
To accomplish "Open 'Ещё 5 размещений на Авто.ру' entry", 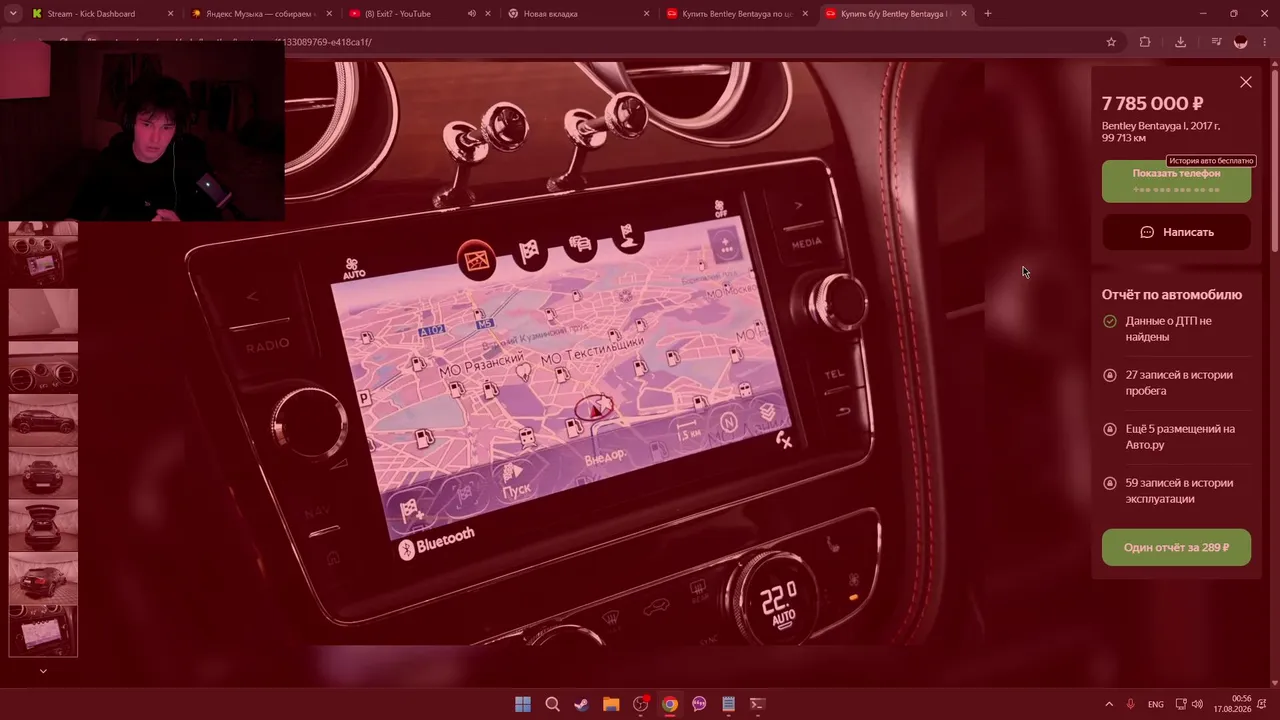I will (1176, 437).
